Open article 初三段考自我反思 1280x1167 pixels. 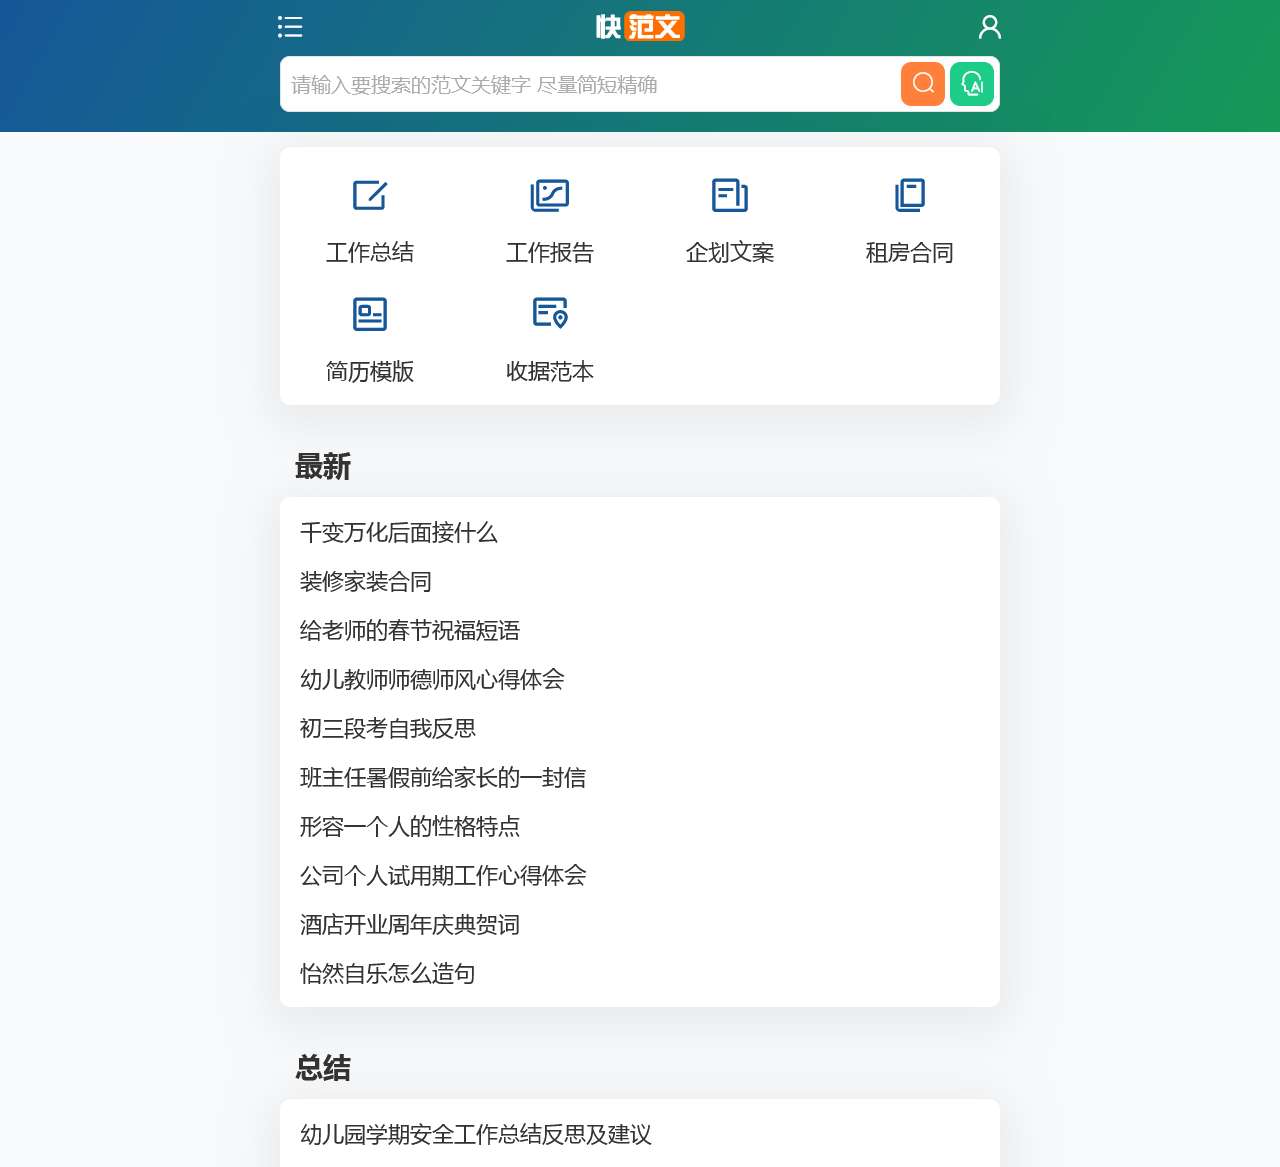pyautogui.click(x=388, y=729)
